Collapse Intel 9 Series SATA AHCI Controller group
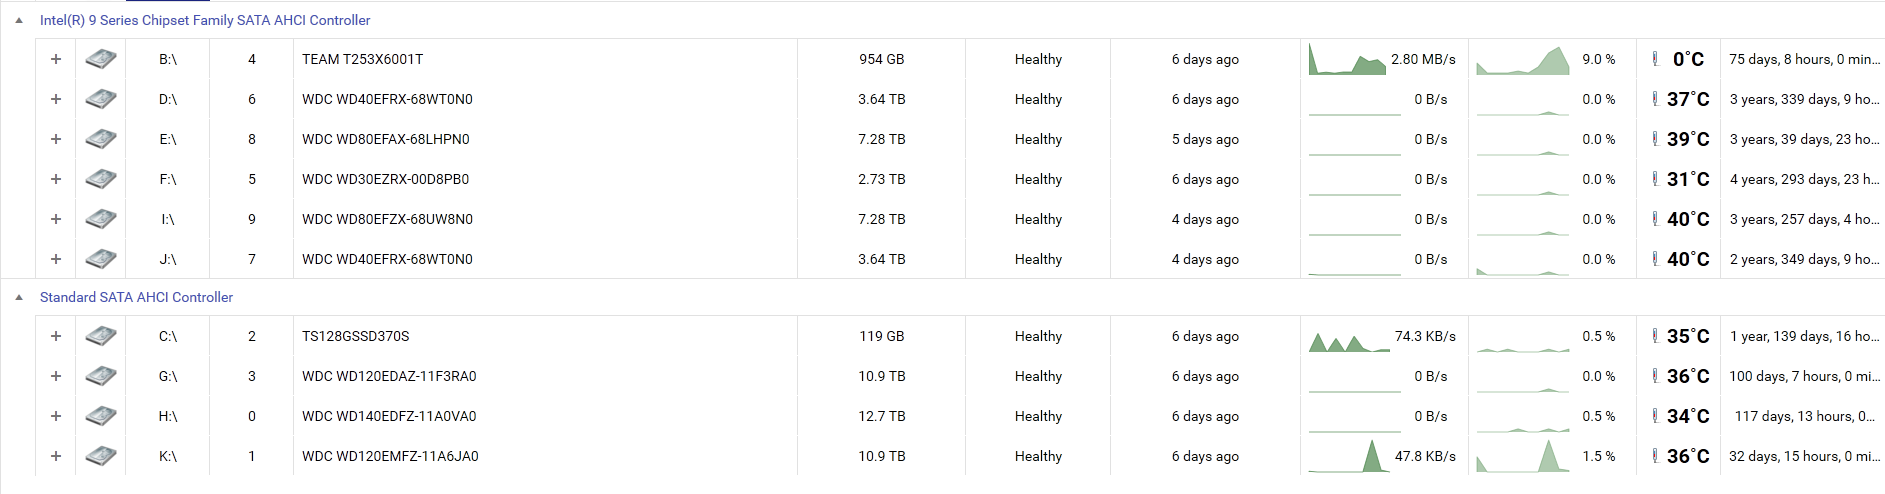The width and height of the screenshot is (1885, 494). (19, 20)
